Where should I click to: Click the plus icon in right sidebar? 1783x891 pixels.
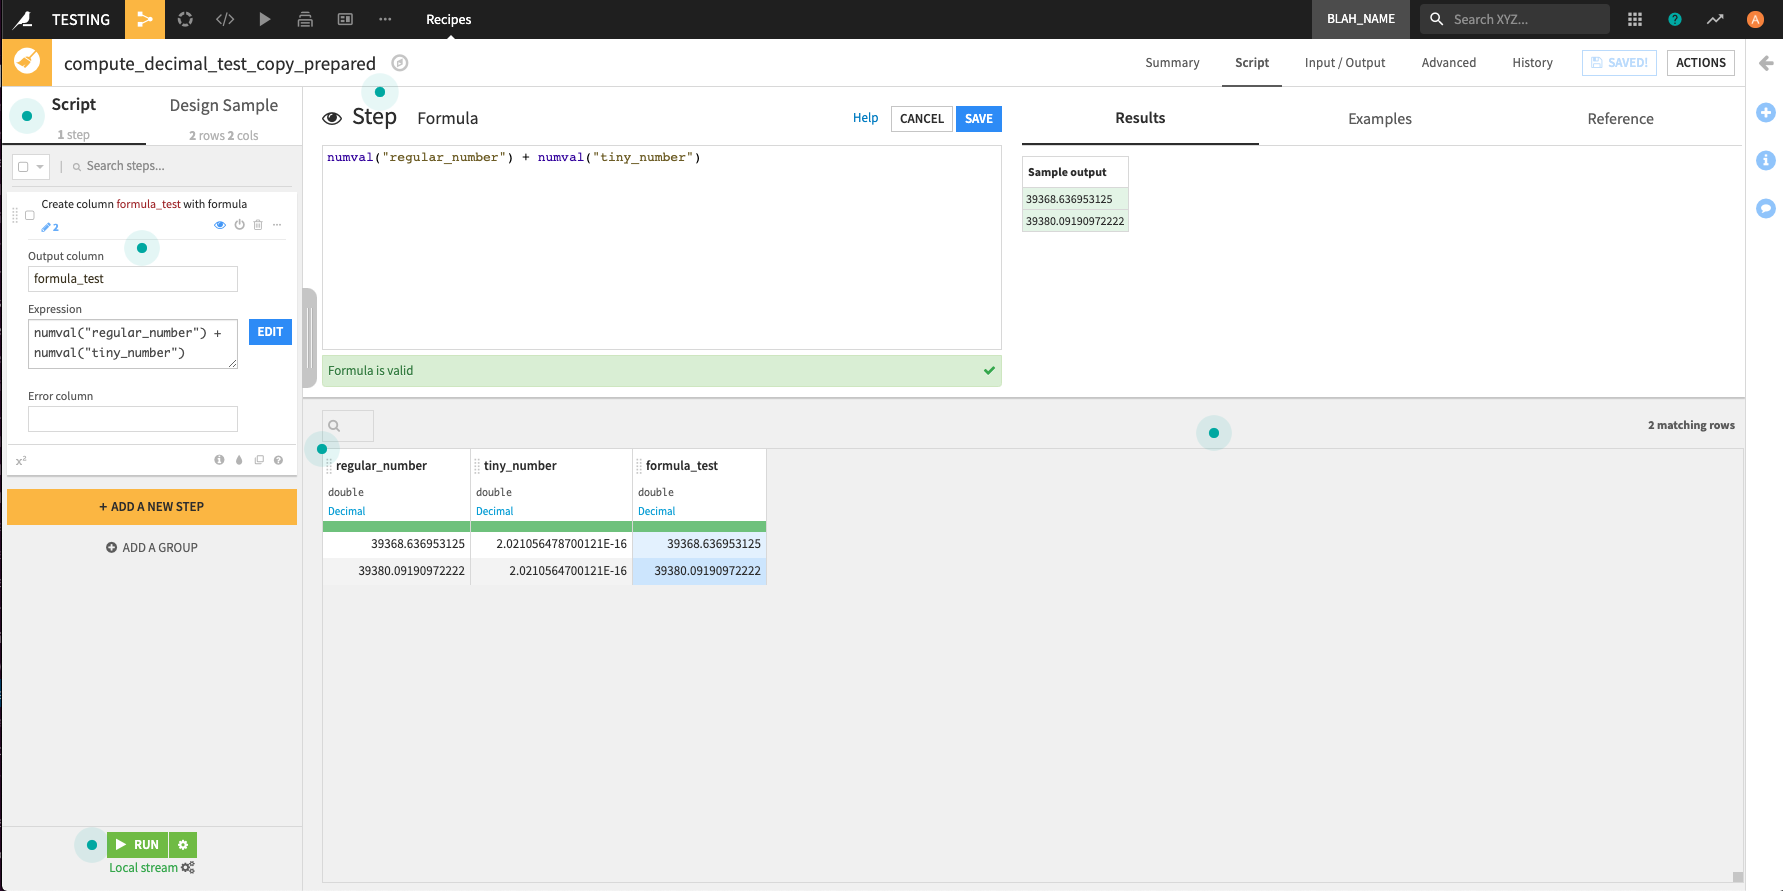coord(1766,113)
